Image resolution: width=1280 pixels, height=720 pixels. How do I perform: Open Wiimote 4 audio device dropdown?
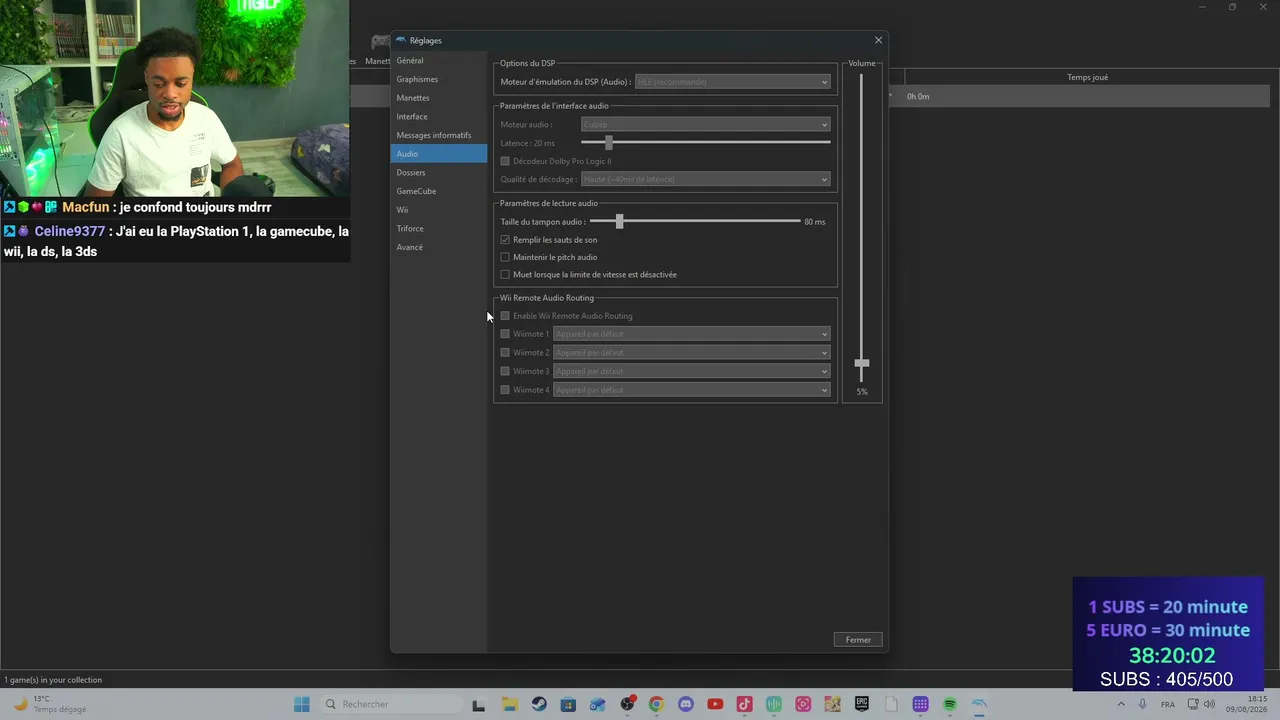(x=691, y=390)
